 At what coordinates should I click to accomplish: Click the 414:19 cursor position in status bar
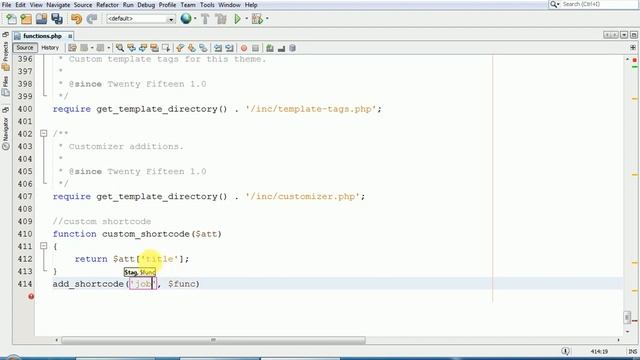[x=599, y=351]
